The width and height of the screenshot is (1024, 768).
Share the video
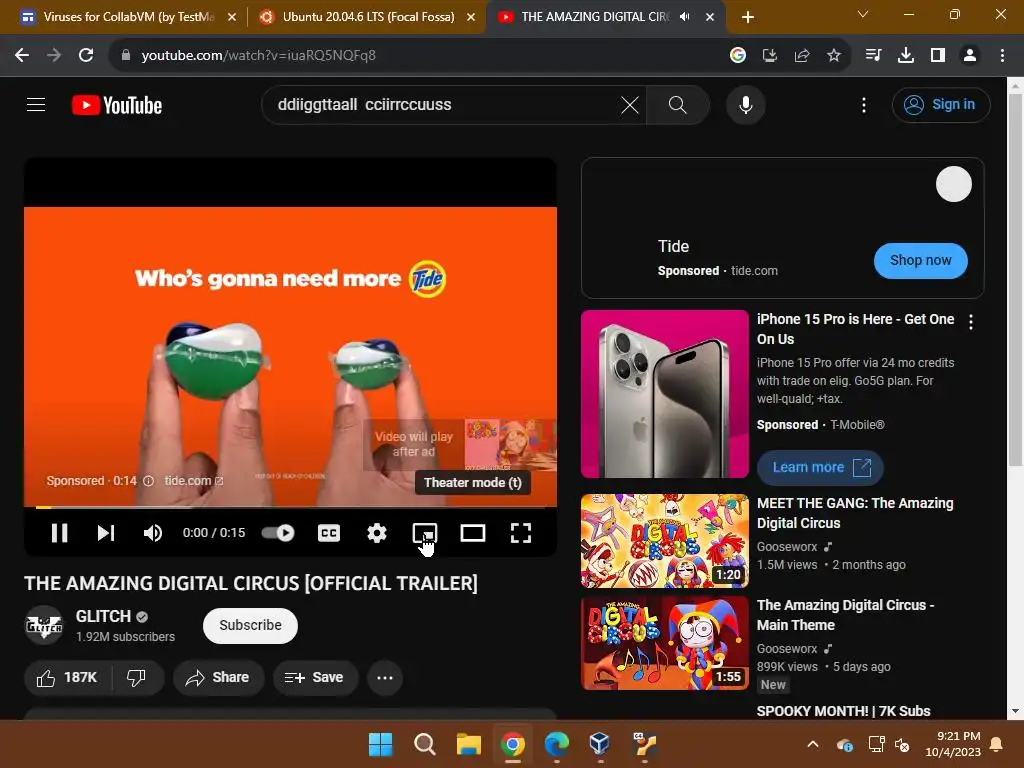pos(218,678)
